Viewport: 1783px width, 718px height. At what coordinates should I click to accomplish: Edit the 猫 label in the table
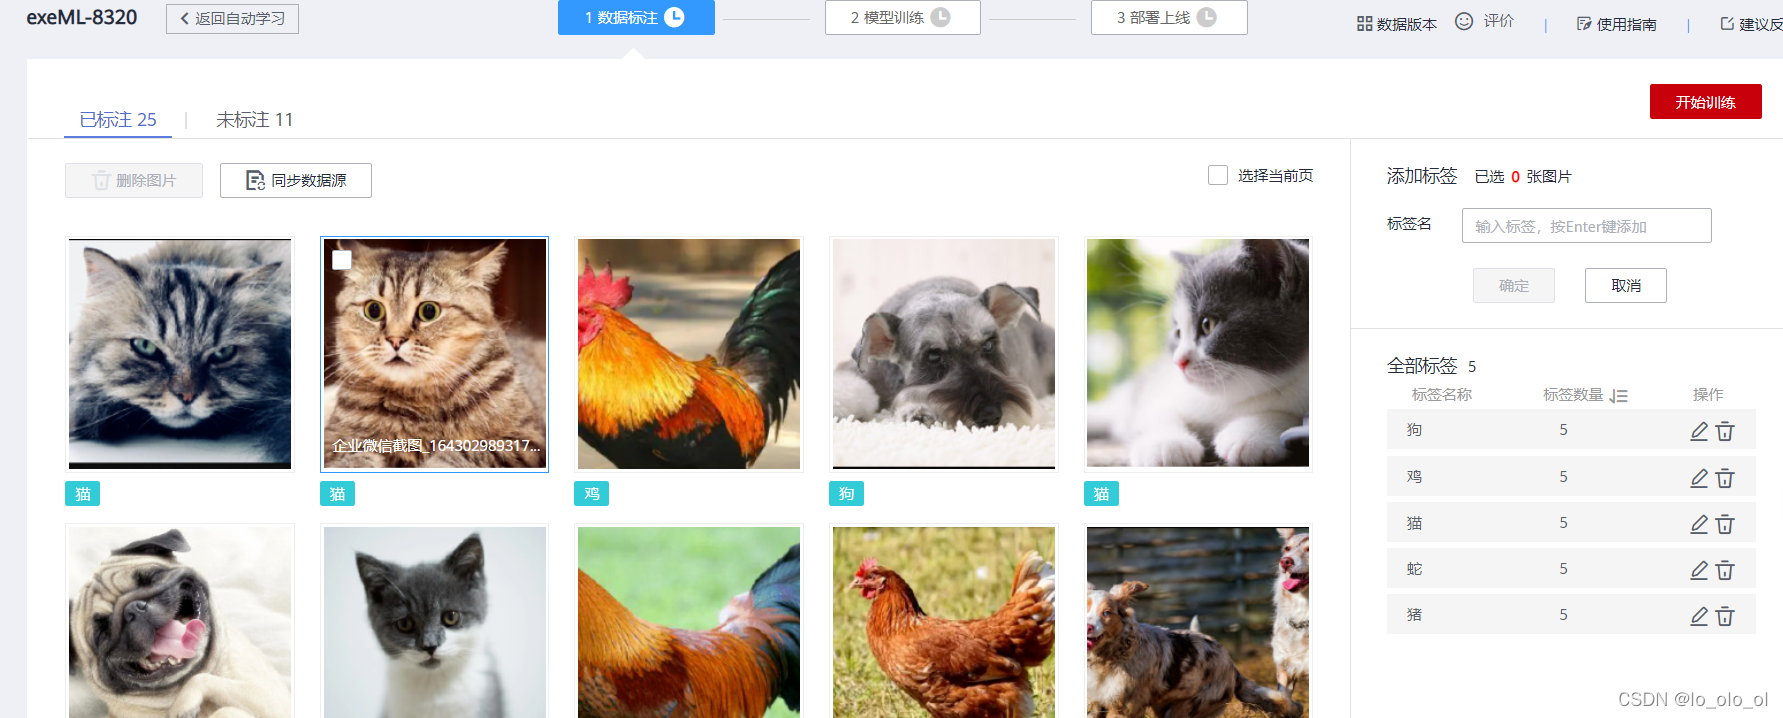click(1699, 524)
